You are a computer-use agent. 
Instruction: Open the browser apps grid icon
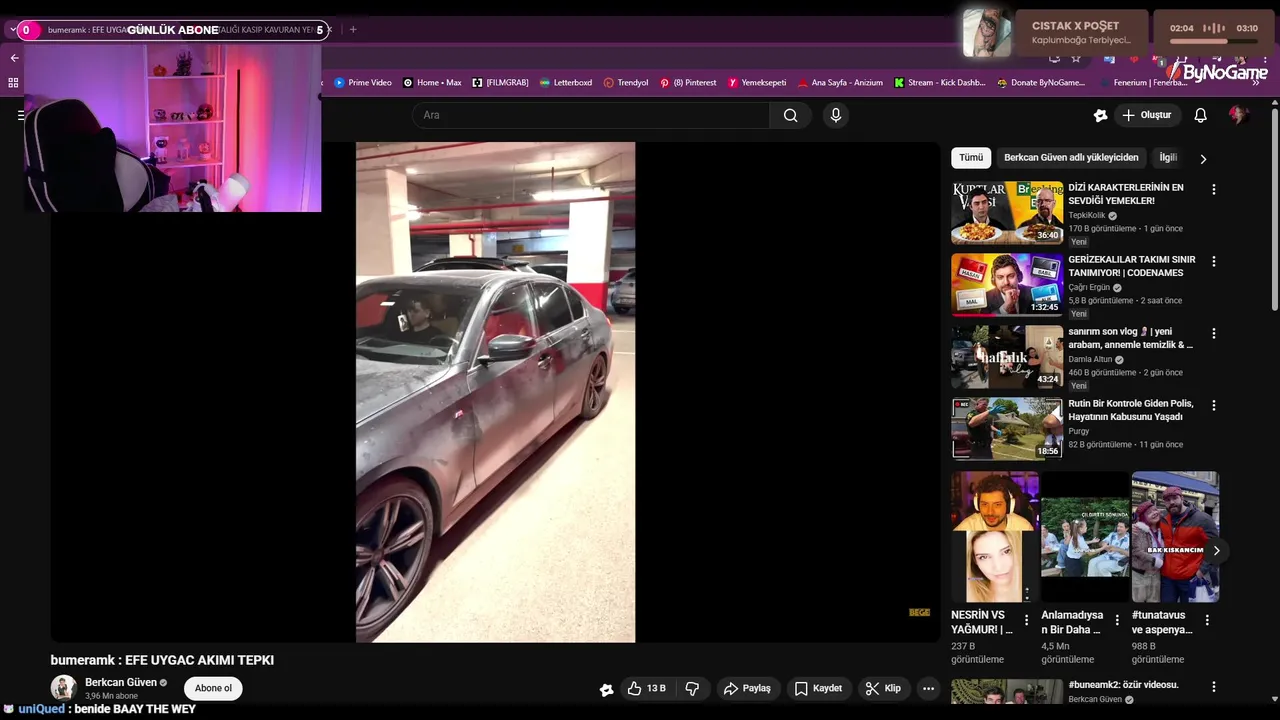pyautogui.click(x=14, y=83)
